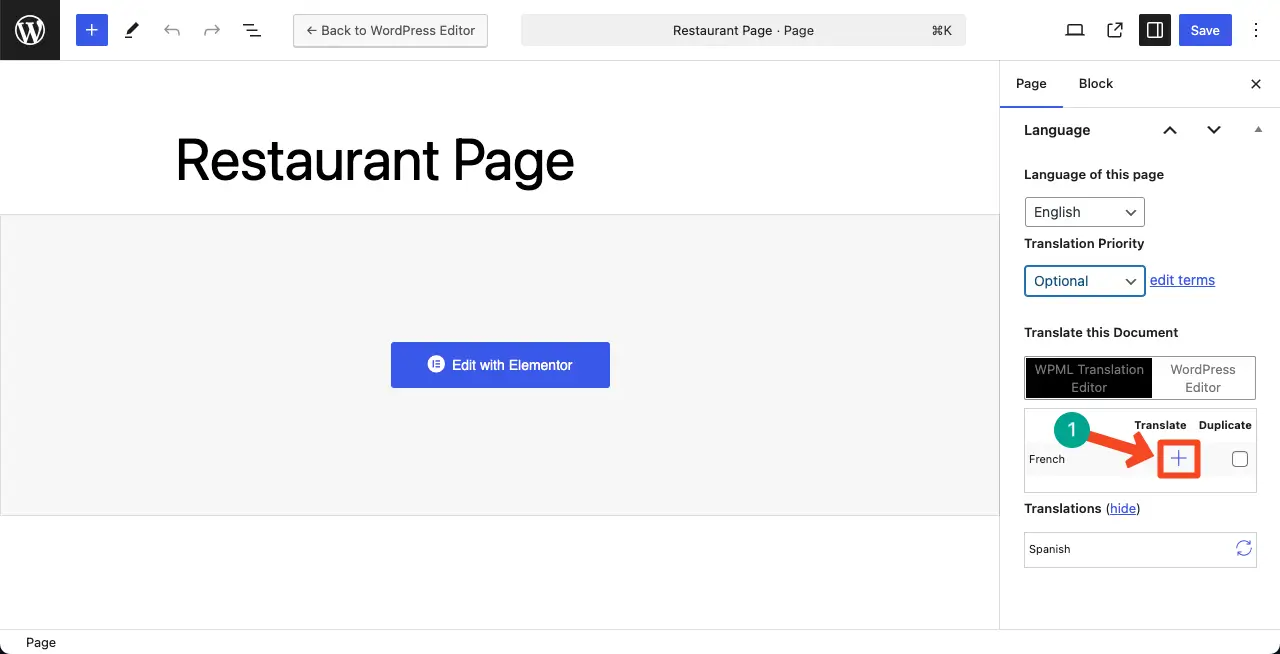Click the Language of this page label
Viewport: 1280px width, 654px height.
point(1094,174)
